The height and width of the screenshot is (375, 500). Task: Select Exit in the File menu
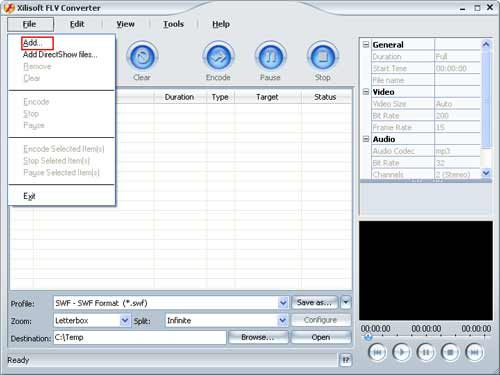point(29,196)
